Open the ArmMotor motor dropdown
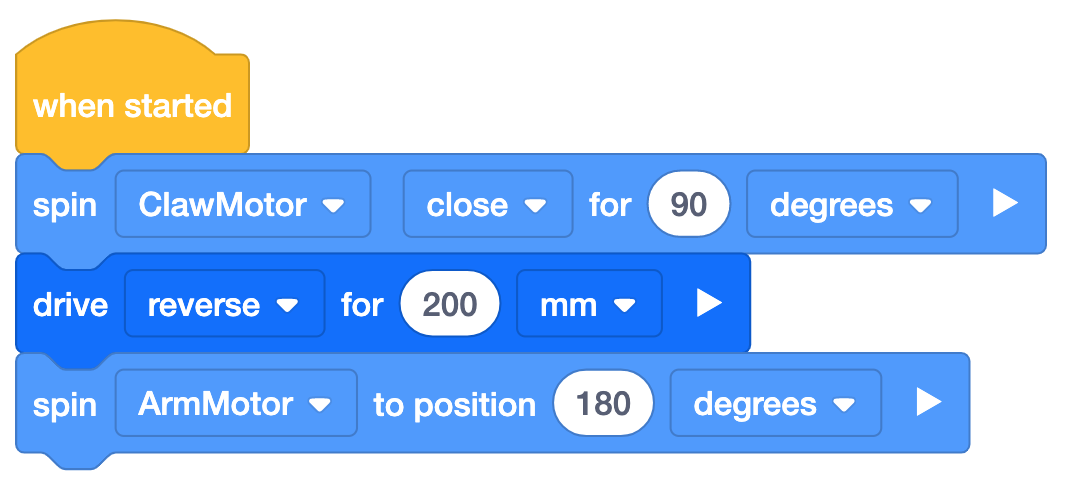 235,404
